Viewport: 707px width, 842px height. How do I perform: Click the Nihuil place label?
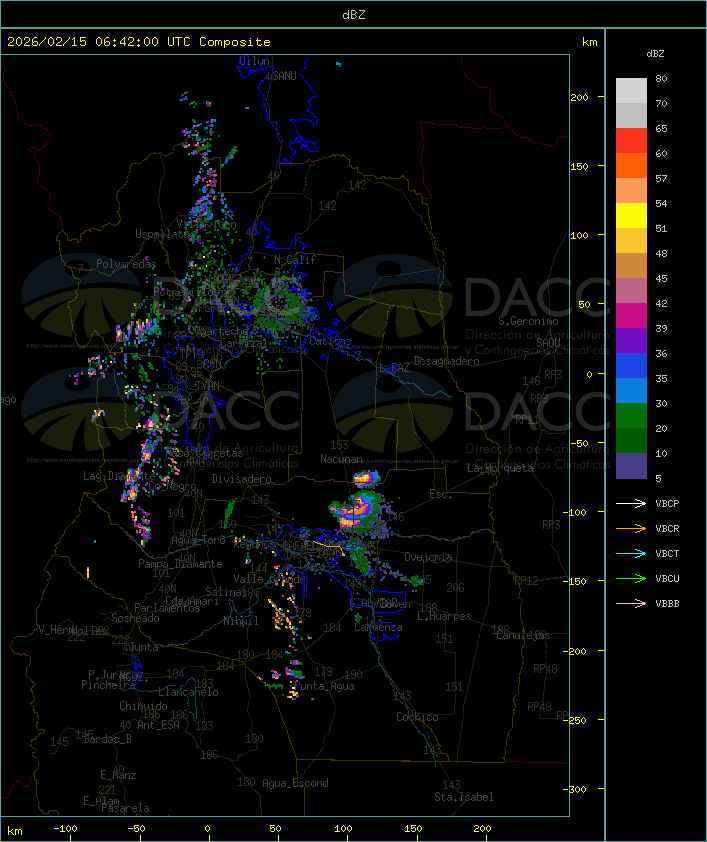[241, 621]
